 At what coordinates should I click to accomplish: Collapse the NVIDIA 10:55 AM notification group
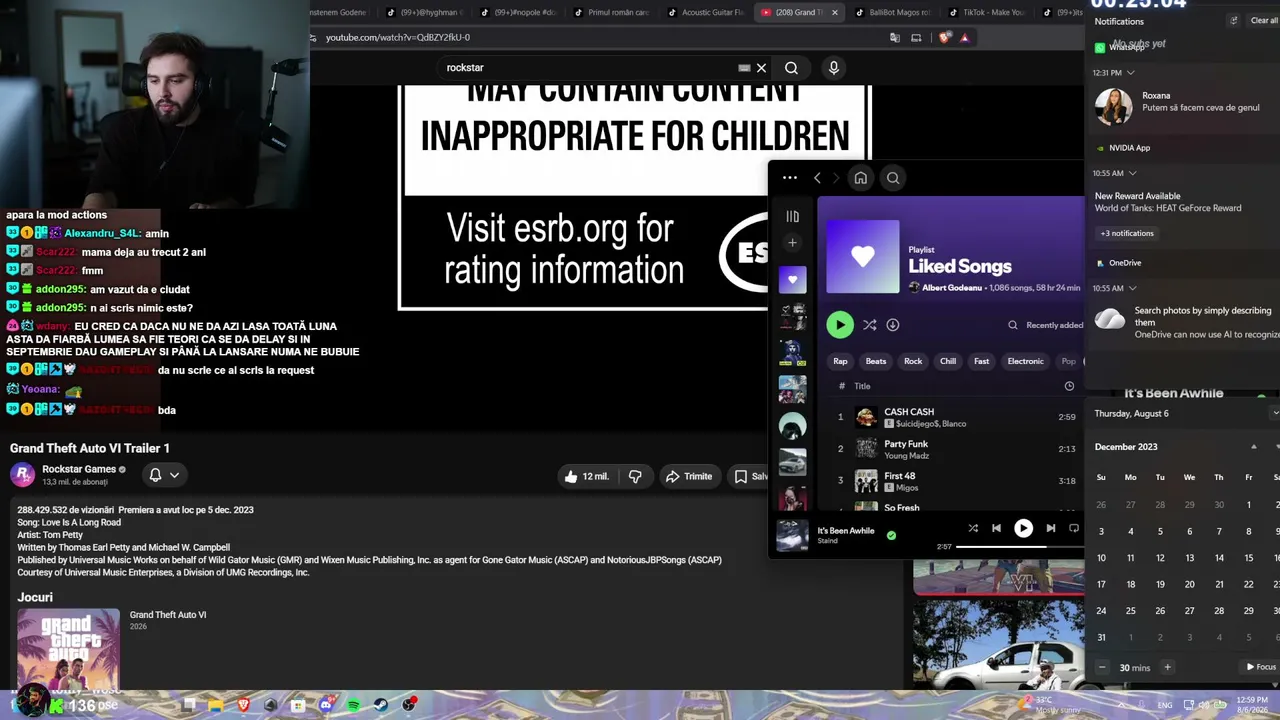[x=1133, y=173]
